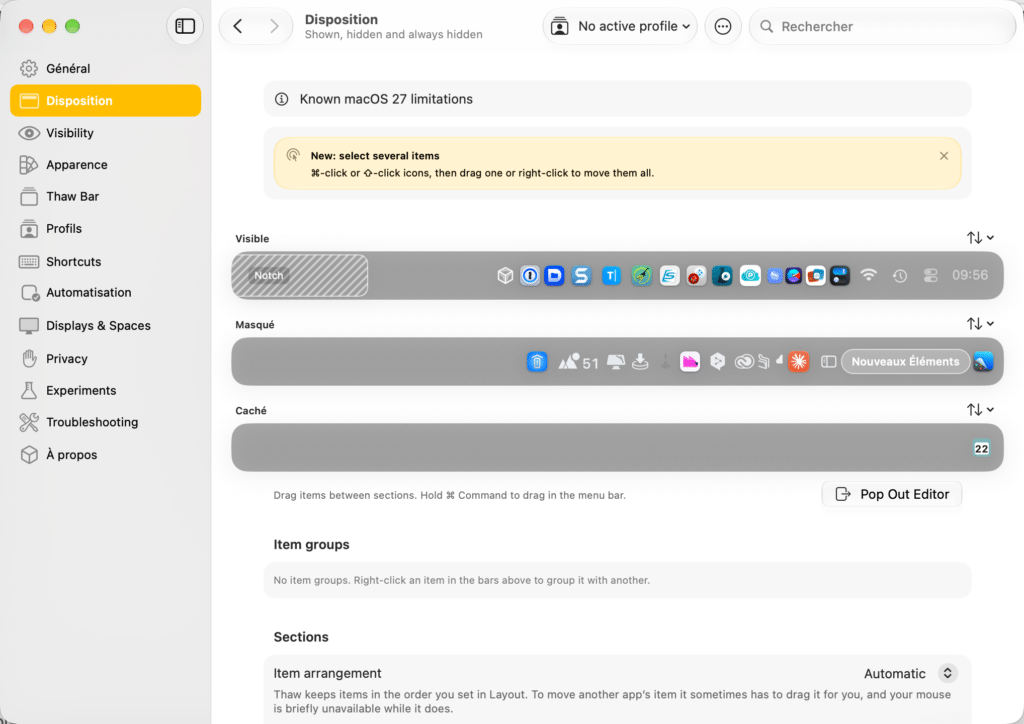
Task: Open the No active profile dropdown
Action: coord(620,26)
